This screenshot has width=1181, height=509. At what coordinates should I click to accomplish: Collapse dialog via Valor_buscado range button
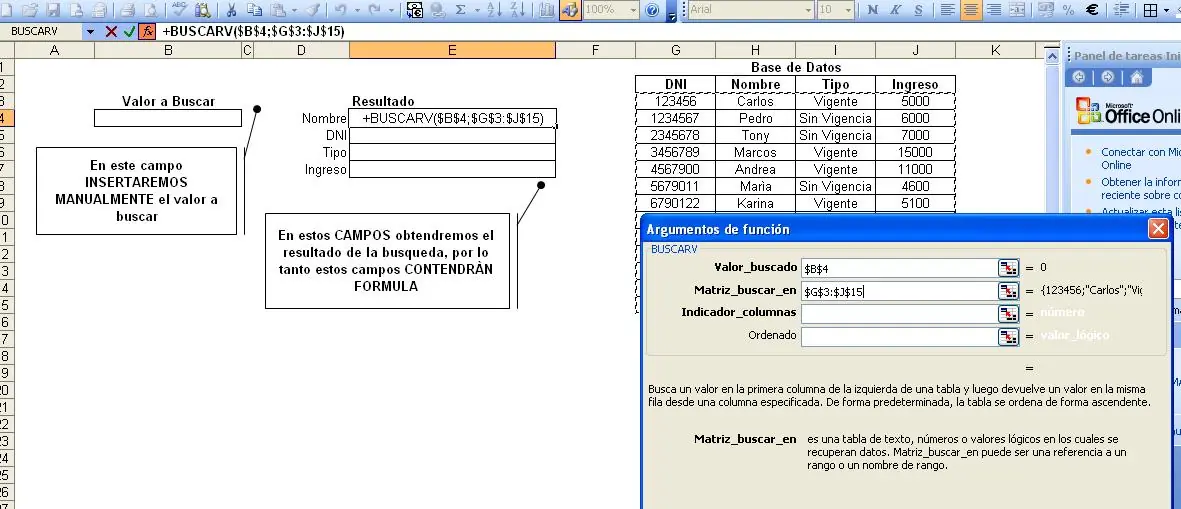(x=1008, y=268)
